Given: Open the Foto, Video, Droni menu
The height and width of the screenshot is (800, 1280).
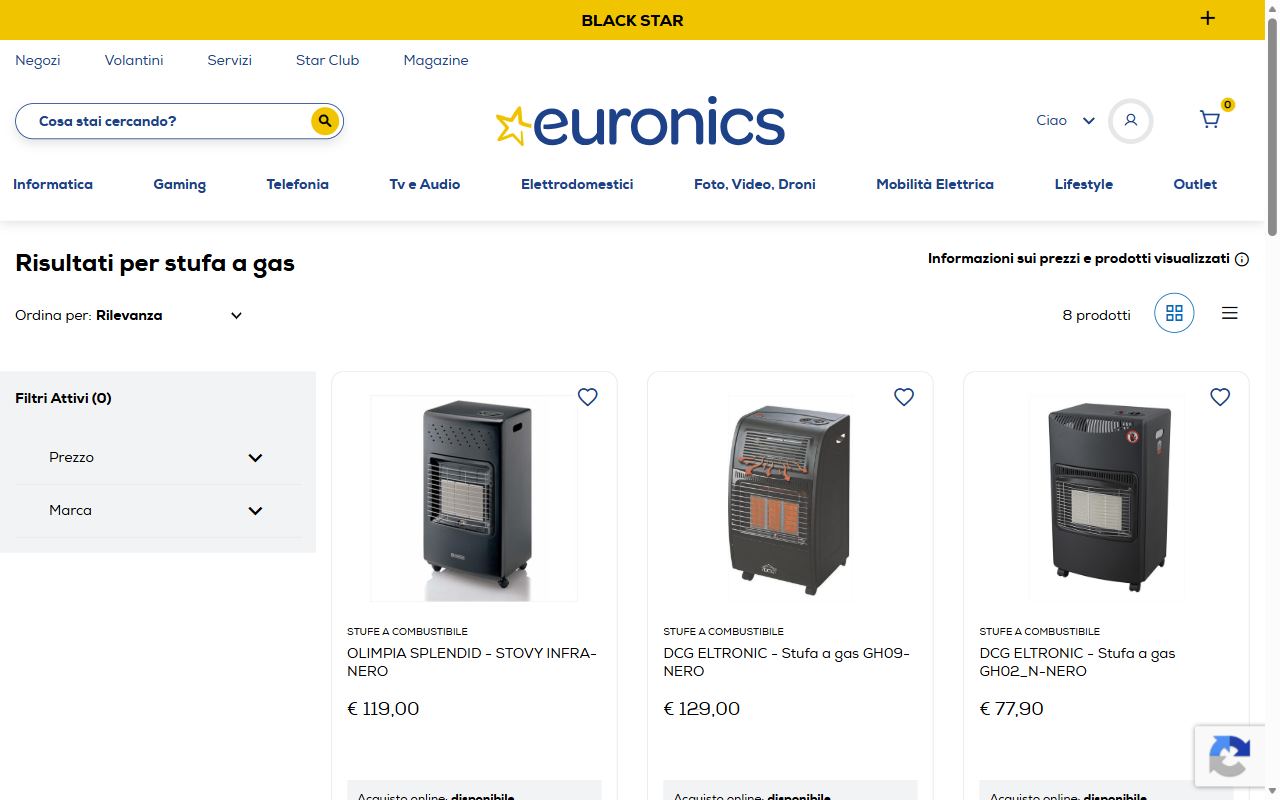Looking at the screenshot, I should point(755,184).
